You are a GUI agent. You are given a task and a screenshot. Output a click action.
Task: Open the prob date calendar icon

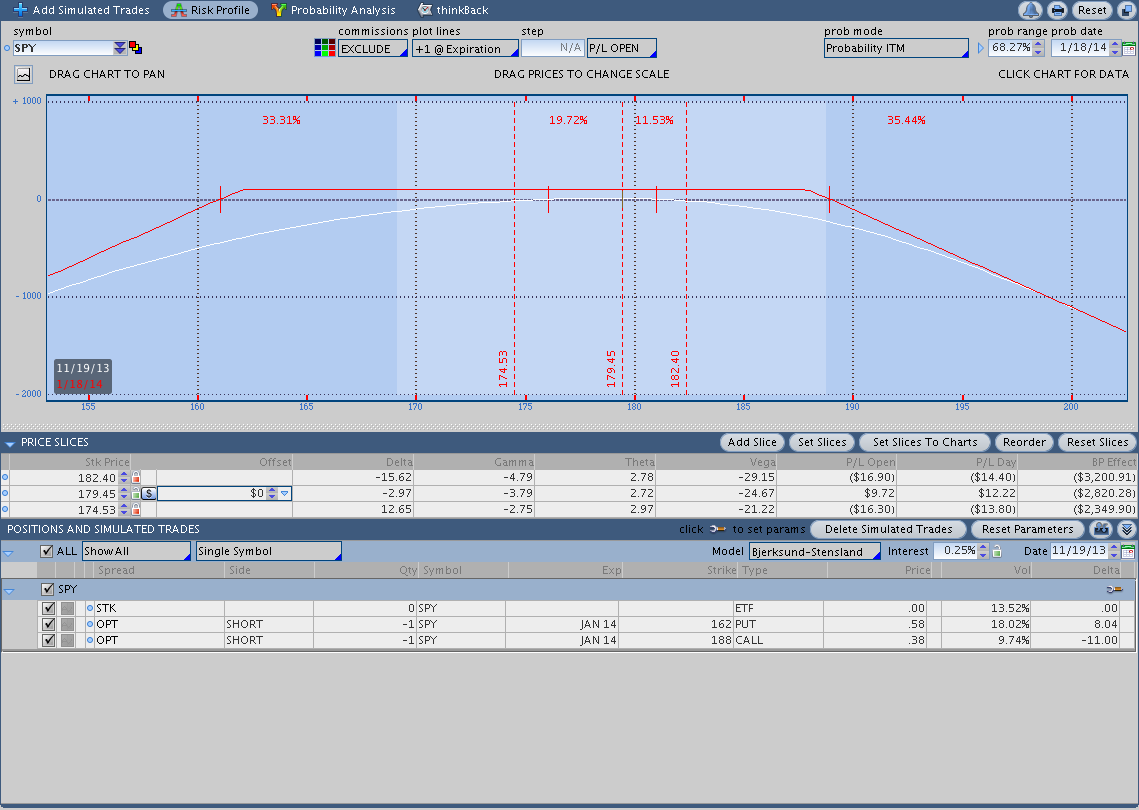tap(1129, 48)
